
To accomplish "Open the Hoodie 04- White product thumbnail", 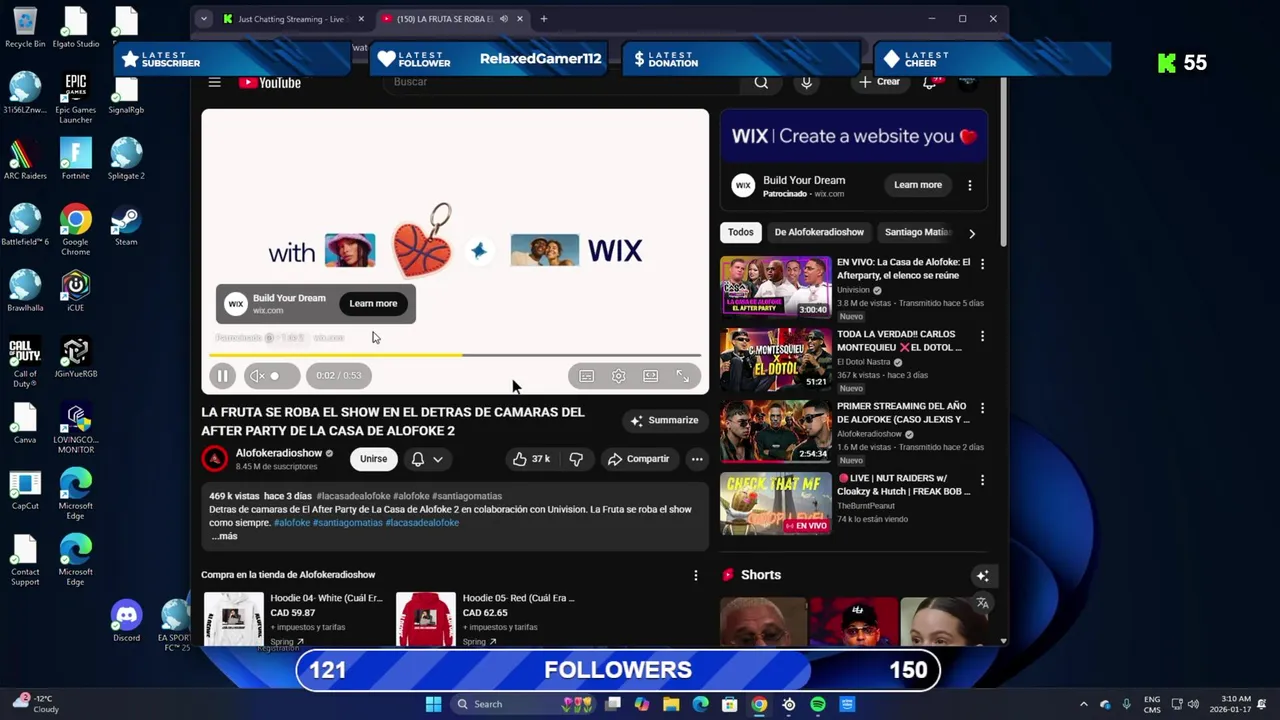I will tap(234, 619).
